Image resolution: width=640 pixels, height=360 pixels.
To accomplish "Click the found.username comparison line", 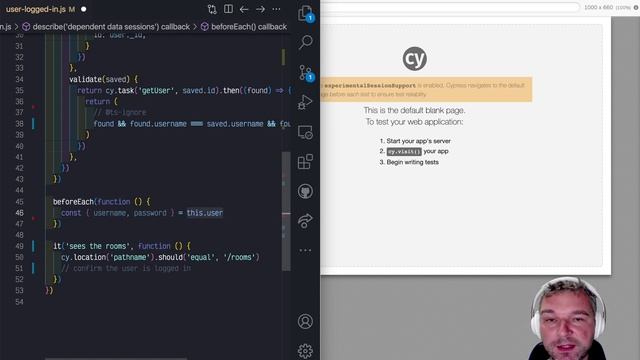I will [192, 124].
